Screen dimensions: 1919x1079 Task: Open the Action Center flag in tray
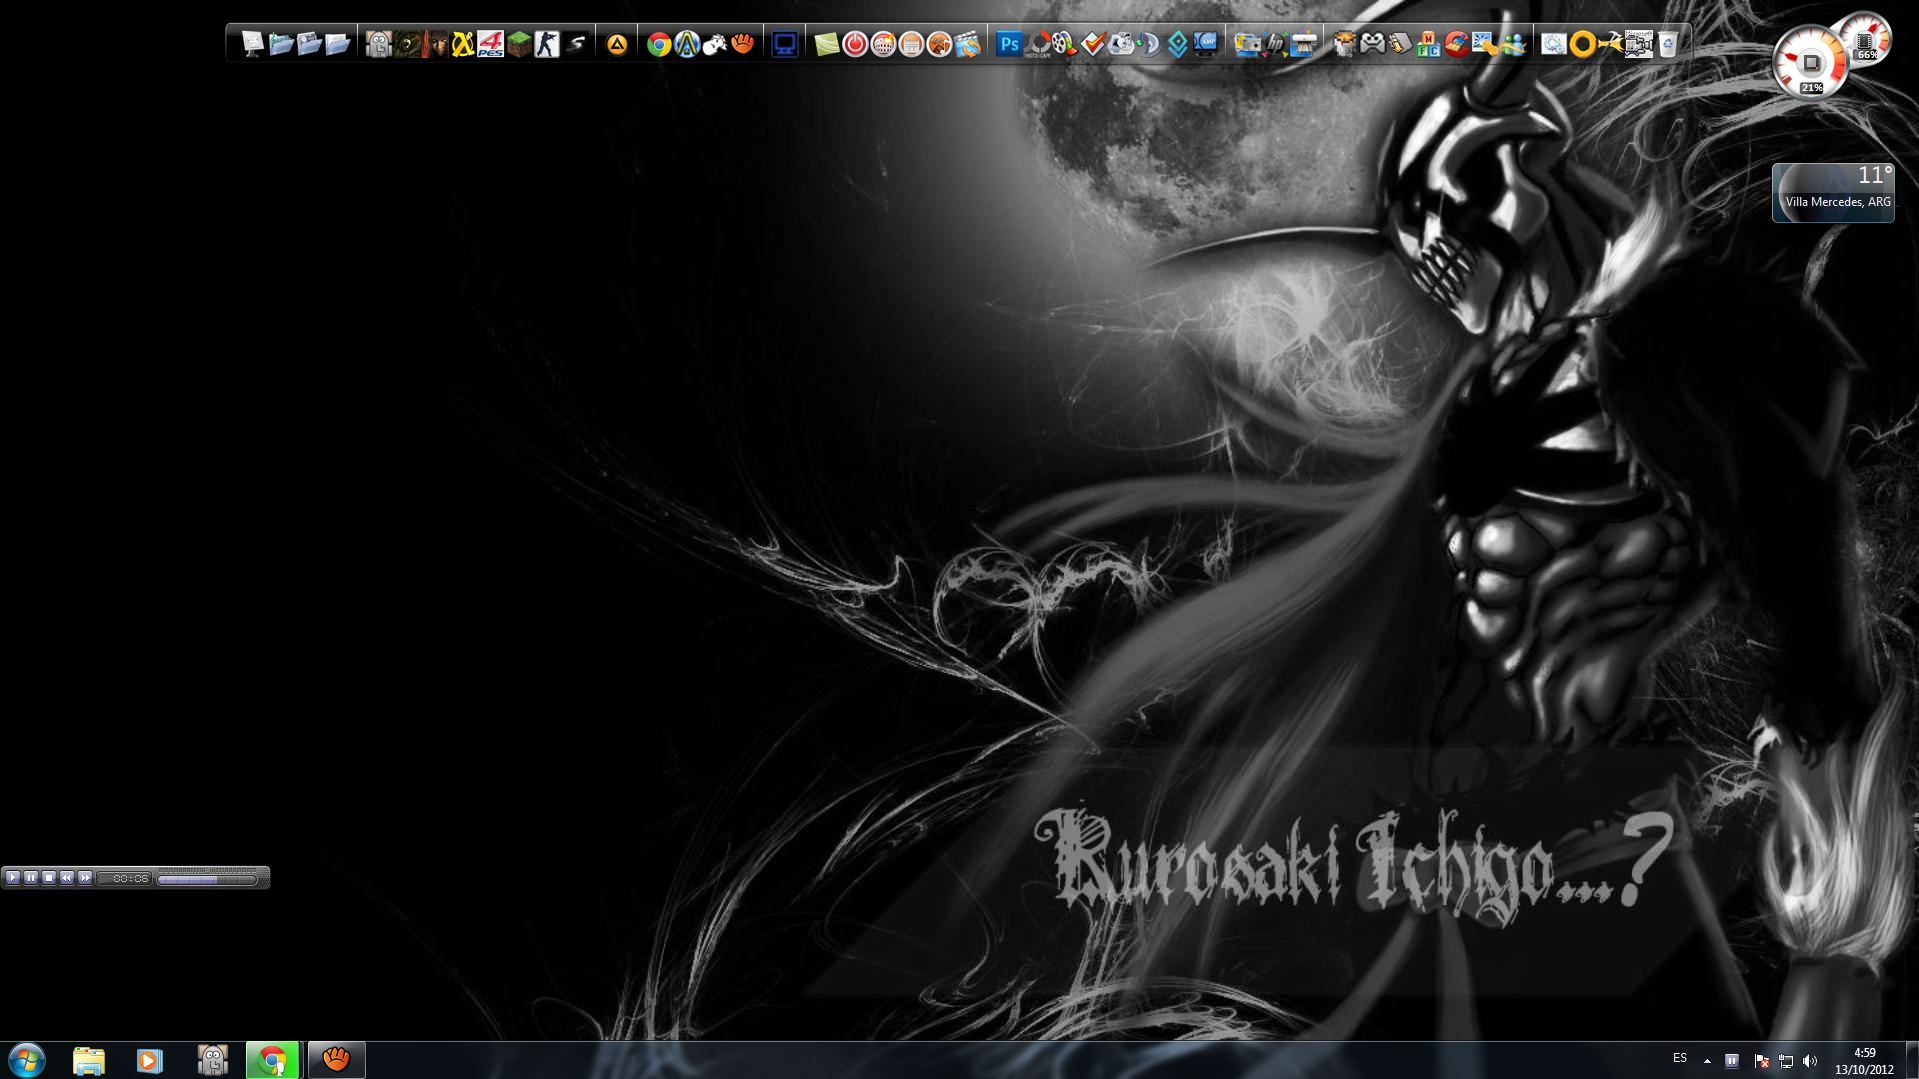point(1762,1061)
